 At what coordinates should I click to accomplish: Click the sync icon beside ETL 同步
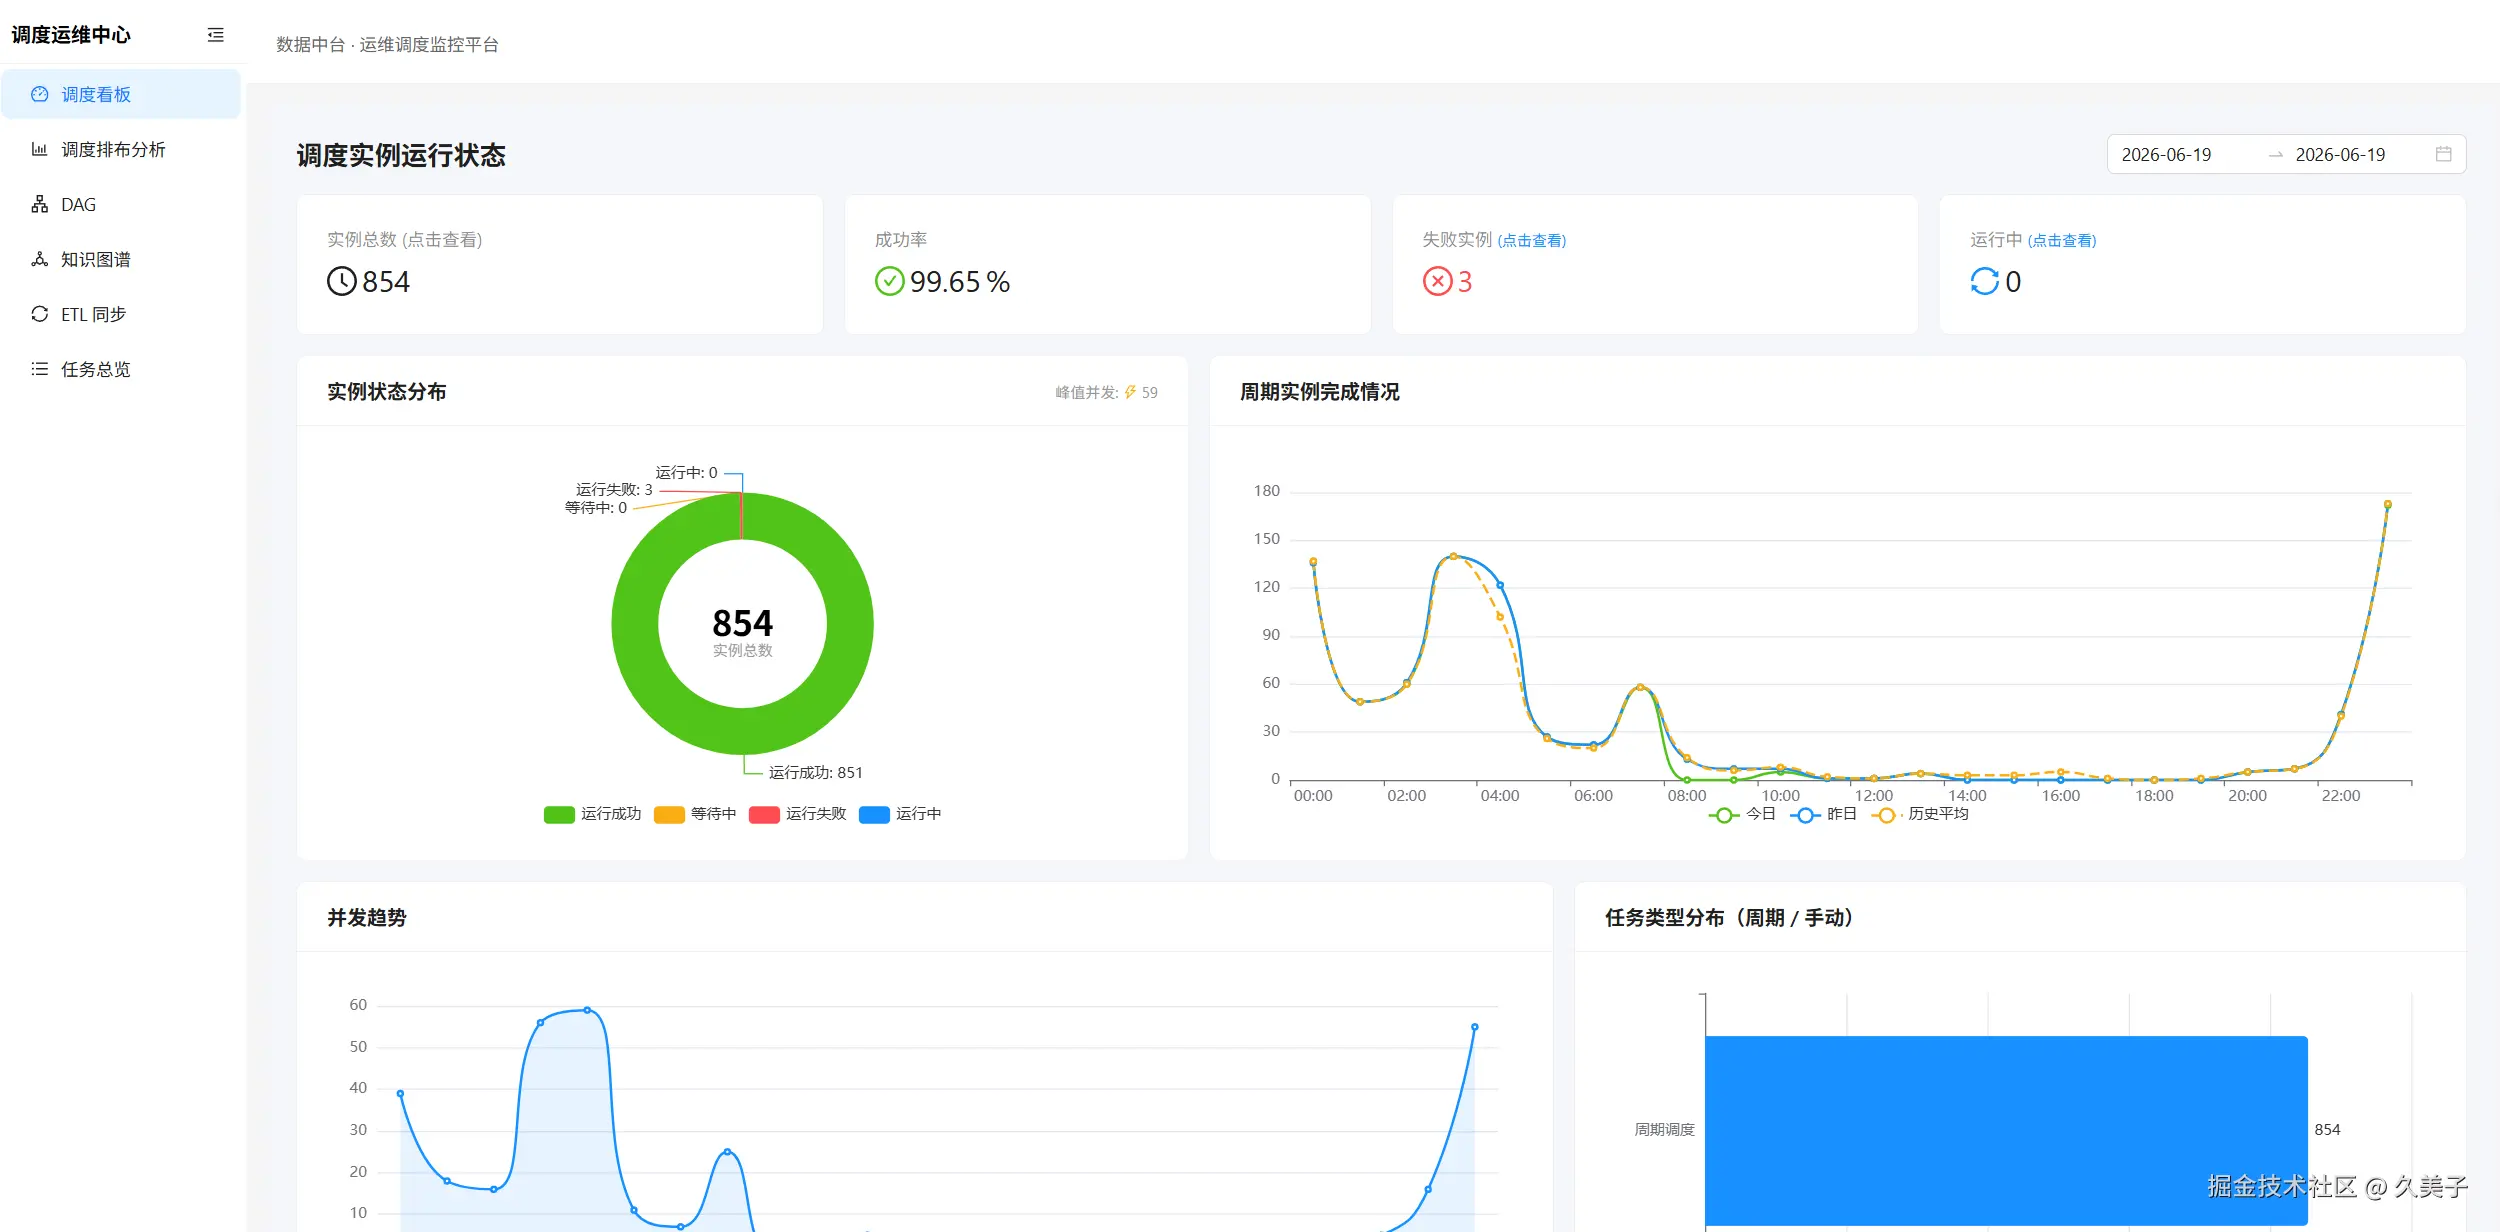pyautogui.click(x=40, y=314)
